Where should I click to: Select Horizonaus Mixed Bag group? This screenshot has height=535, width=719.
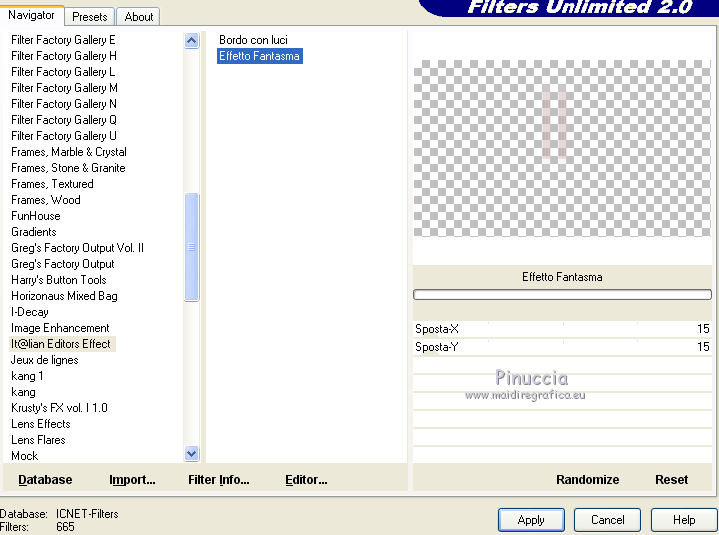pos(64,296)
